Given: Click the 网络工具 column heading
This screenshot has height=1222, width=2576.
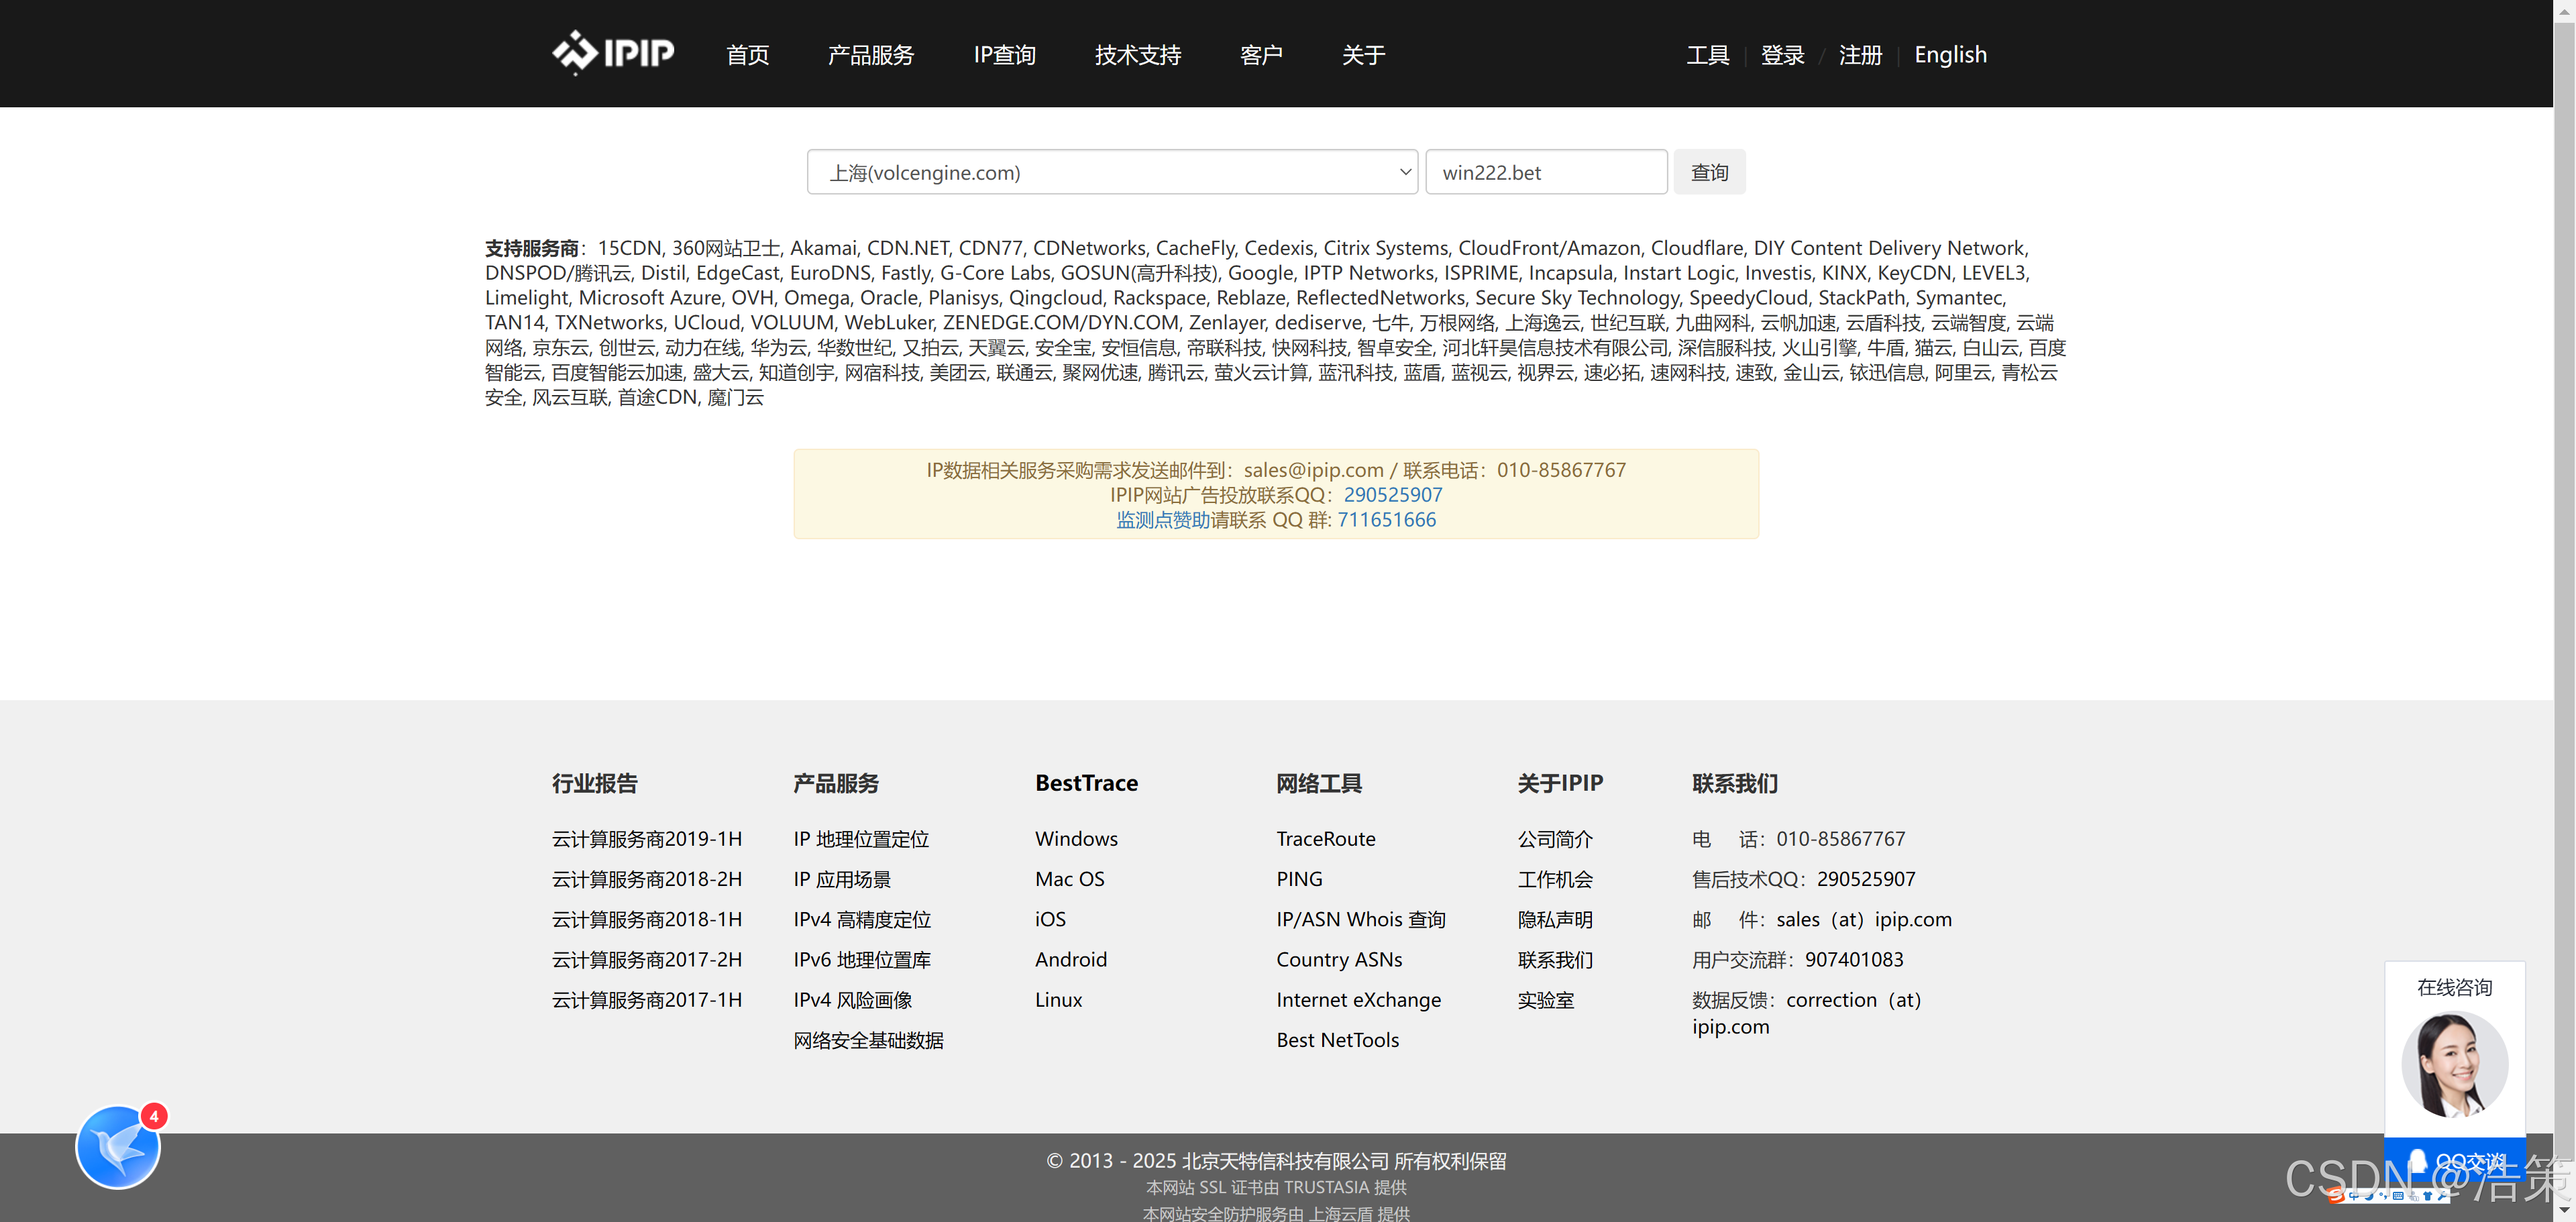Looking at the screenshot, I should (x=1318, y=783).
